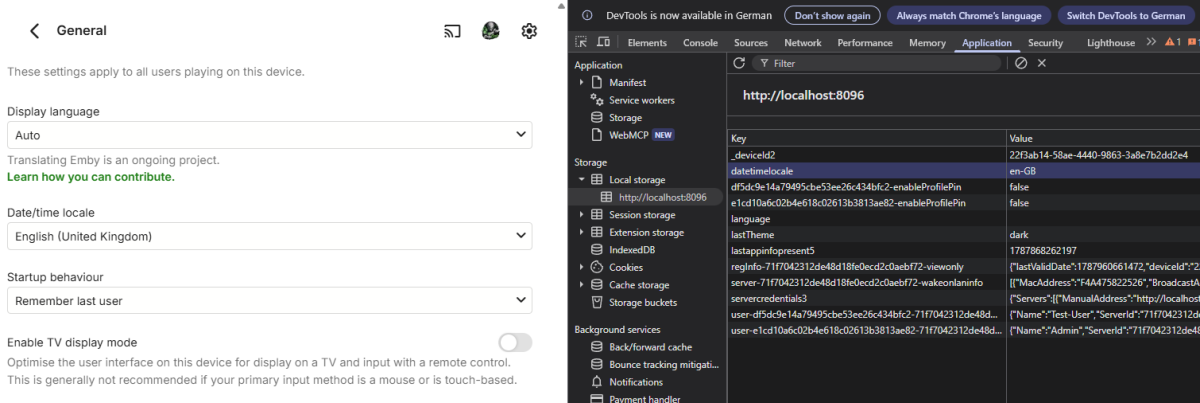The height and width of the screenshot is (403, 1200).
Task: Switch to the Network tab
Action: 803,43
